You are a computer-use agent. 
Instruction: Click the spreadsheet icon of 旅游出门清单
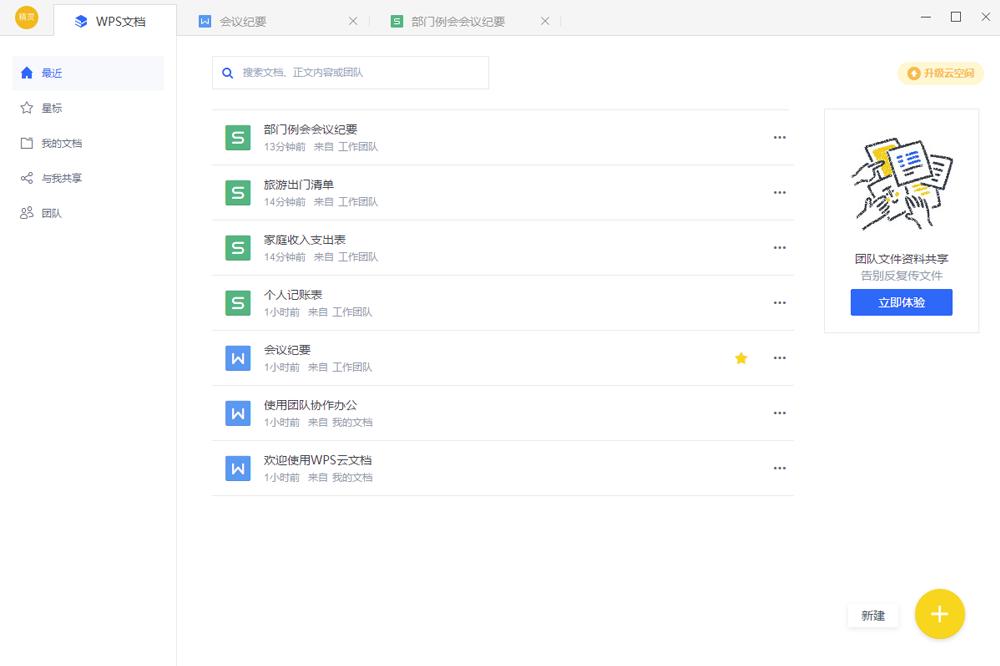(x=238, y=193)
